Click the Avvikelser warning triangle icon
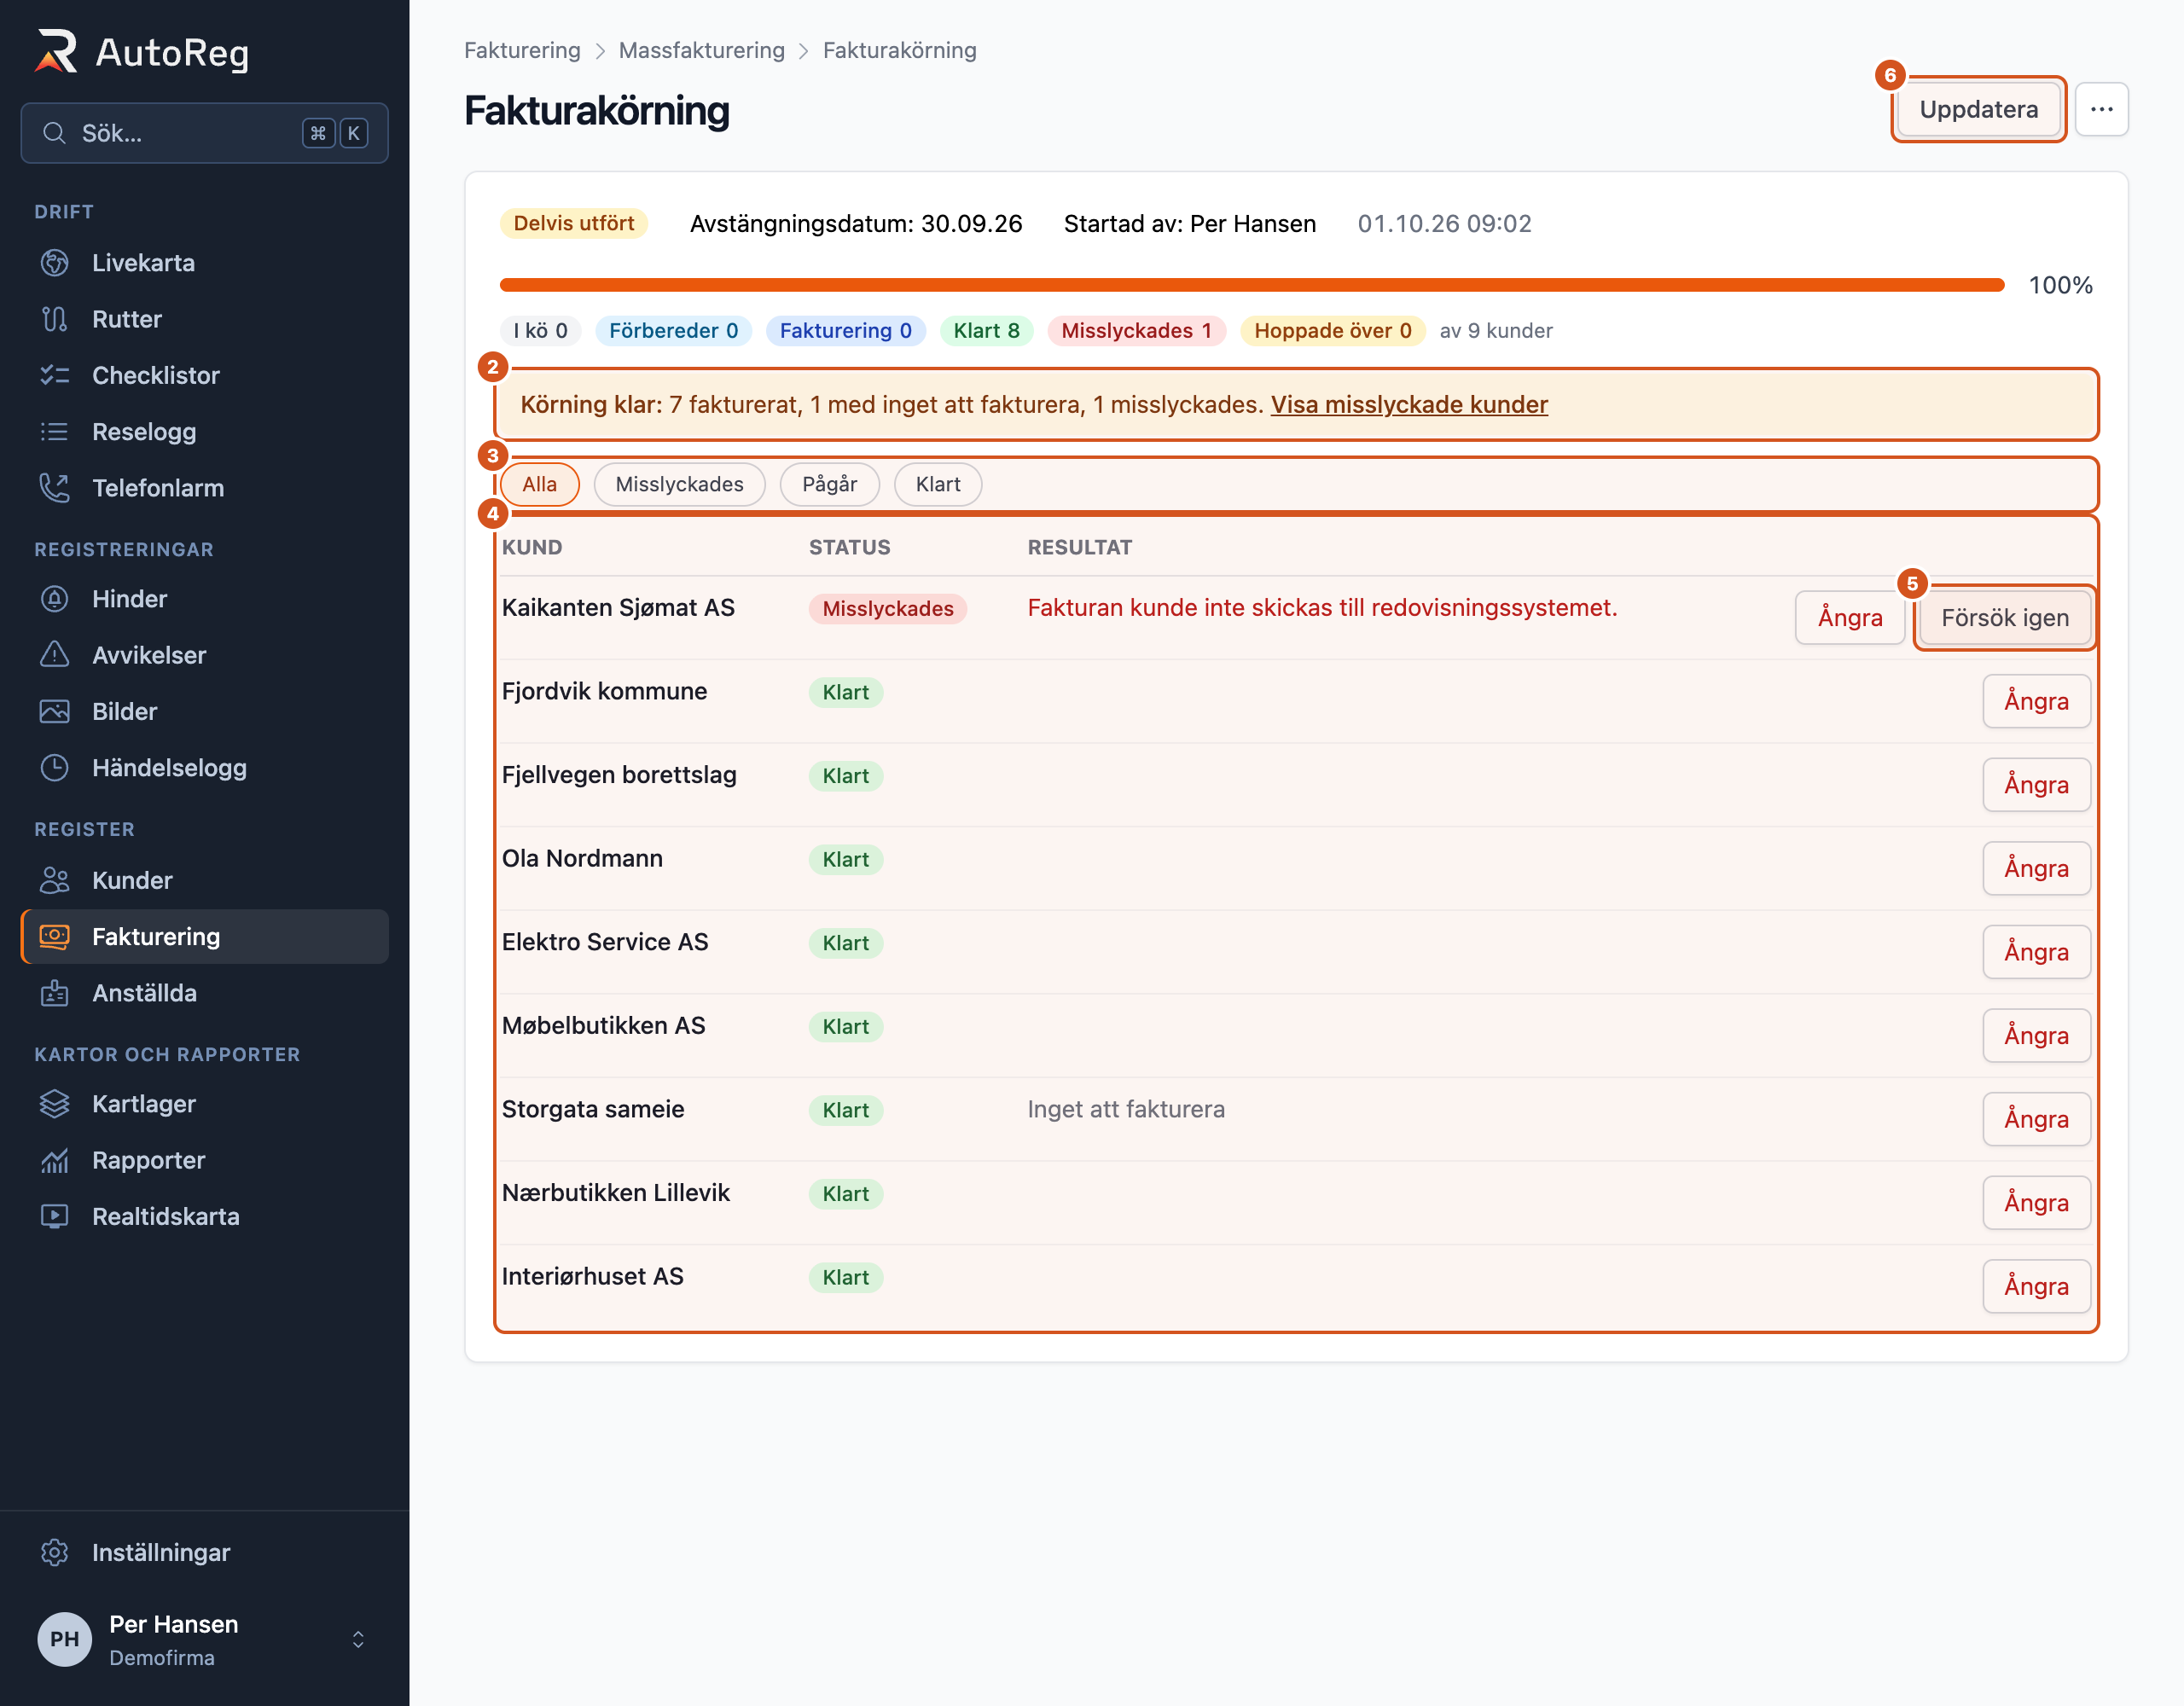 click(54, 655)
